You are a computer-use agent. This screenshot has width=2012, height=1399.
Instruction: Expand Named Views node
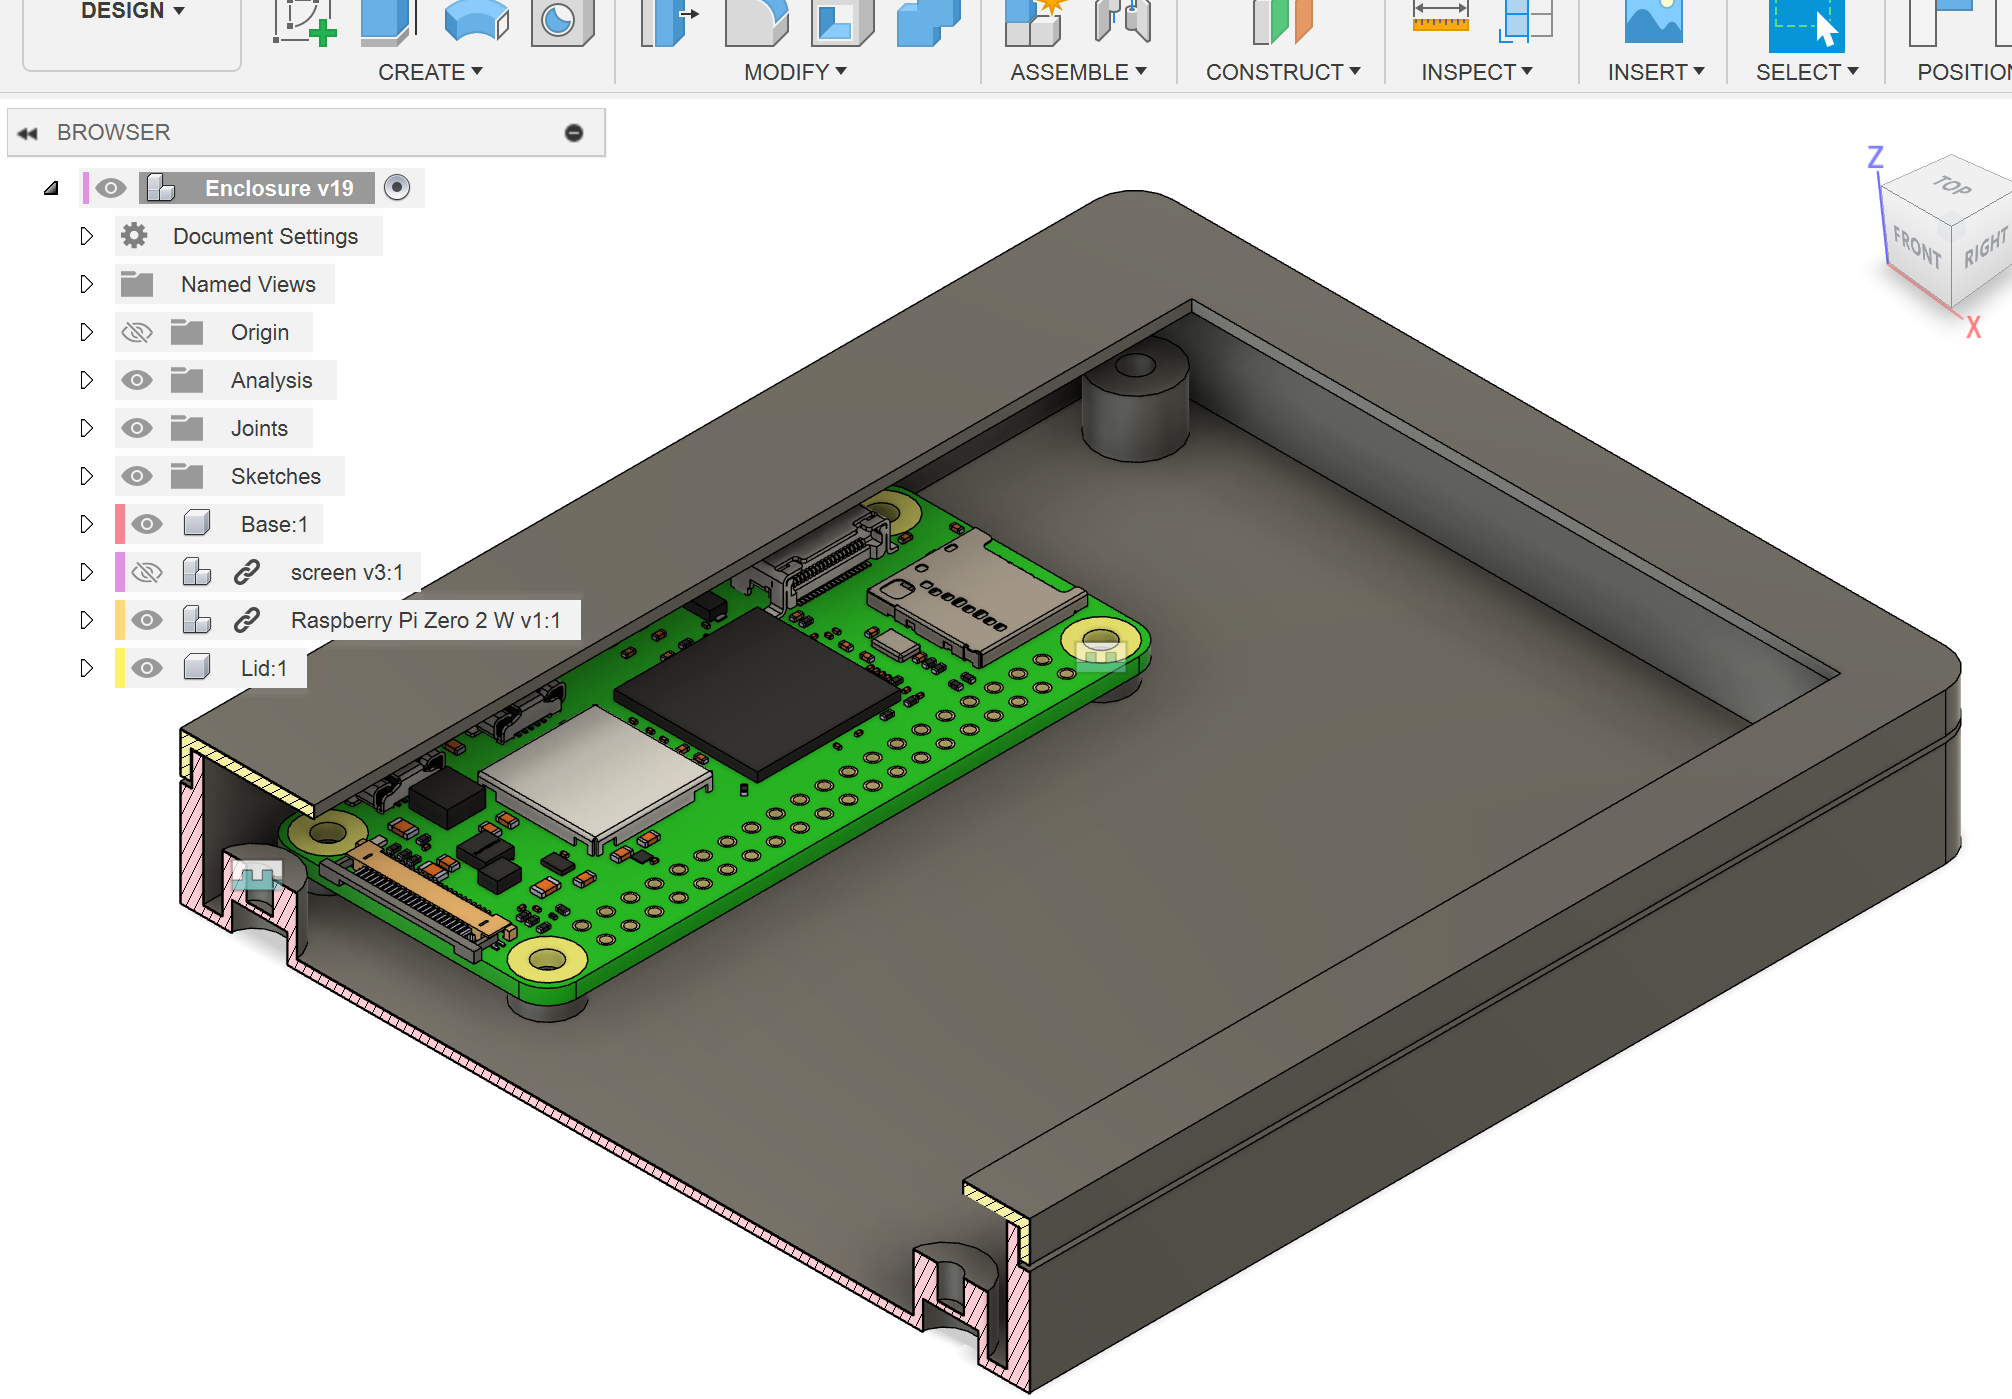tap(86, 284)
